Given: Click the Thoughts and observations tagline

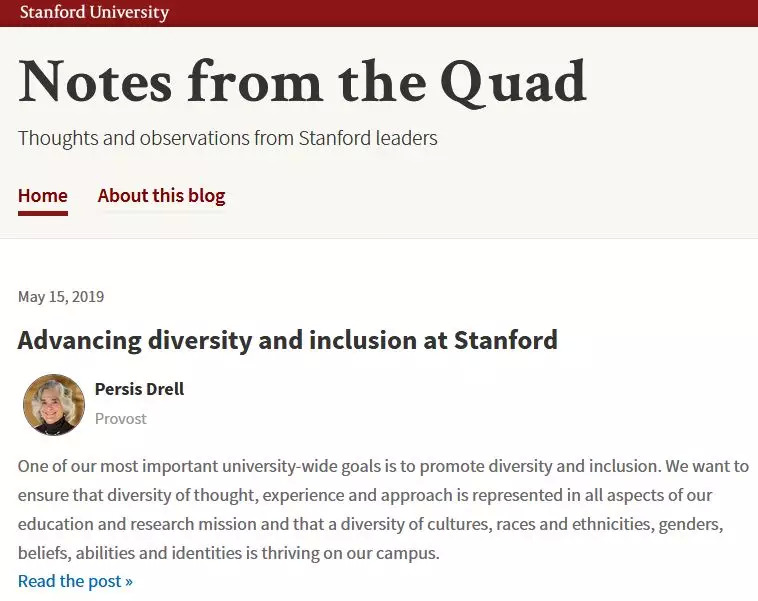Looking at the screenshot, I should [228, 138].
